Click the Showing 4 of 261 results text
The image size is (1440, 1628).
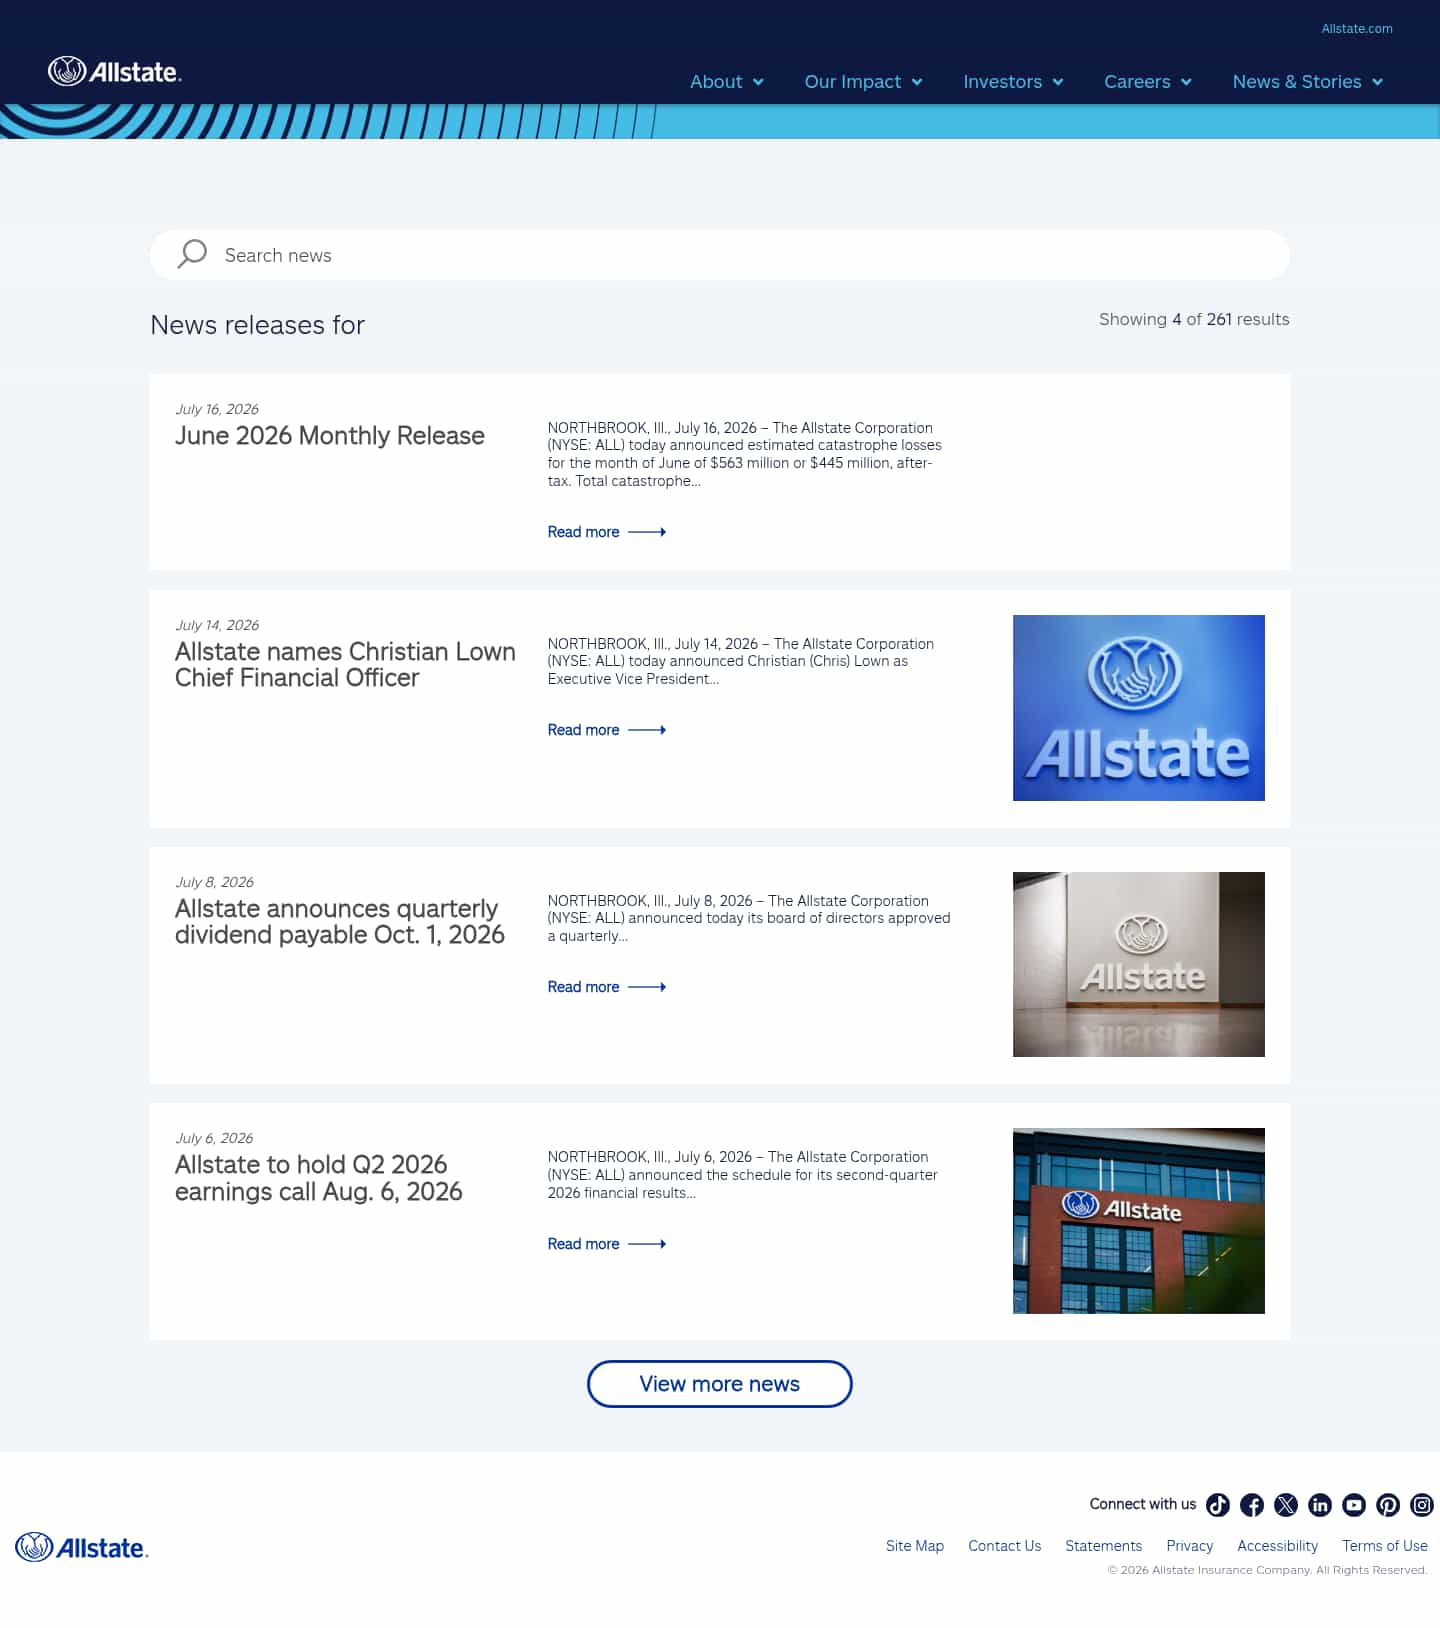coord(1194,319)
